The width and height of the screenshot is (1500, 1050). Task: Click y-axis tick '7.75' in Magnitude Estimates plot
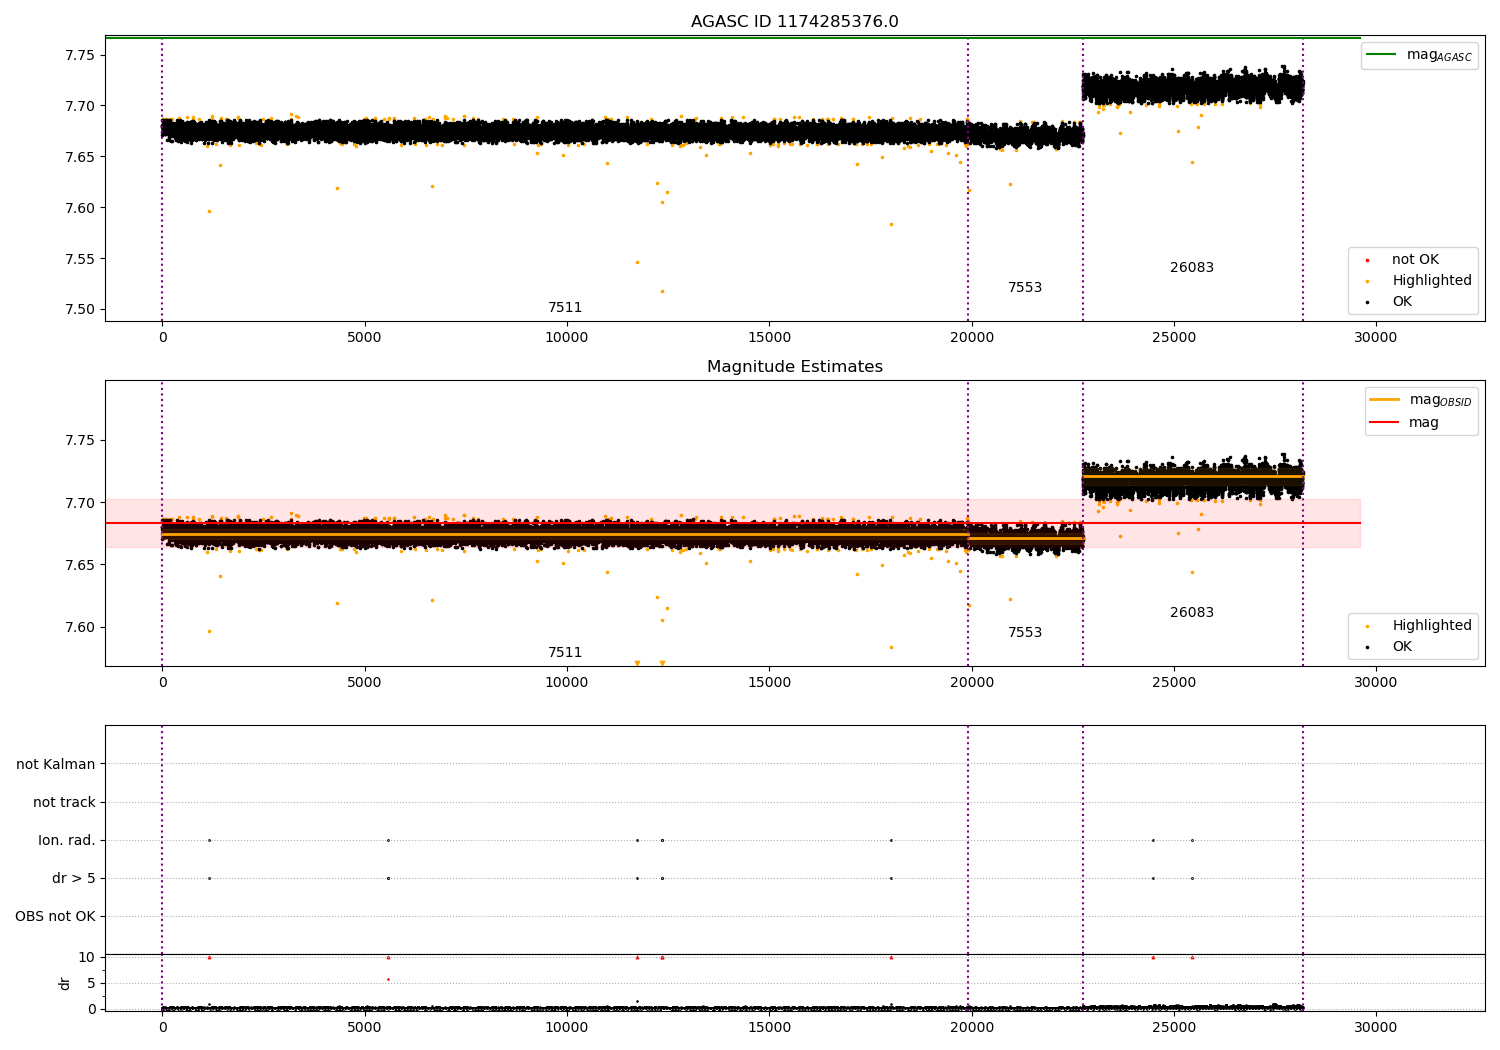79,441
